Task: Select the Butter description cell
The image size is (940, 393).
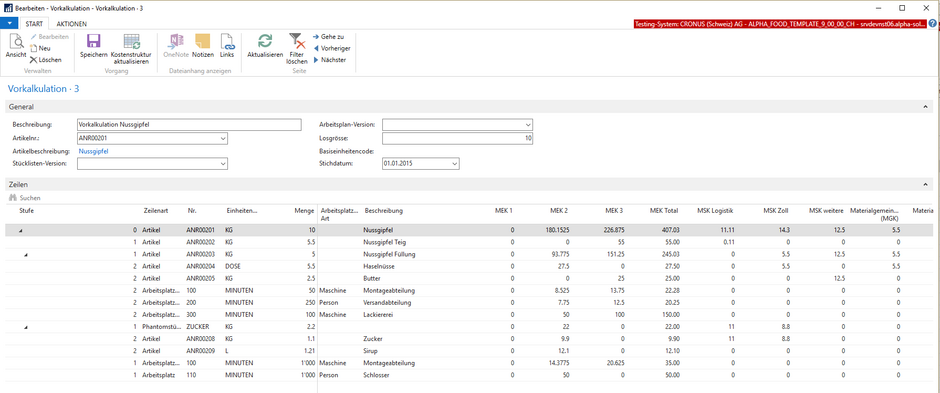Action: 372,279
